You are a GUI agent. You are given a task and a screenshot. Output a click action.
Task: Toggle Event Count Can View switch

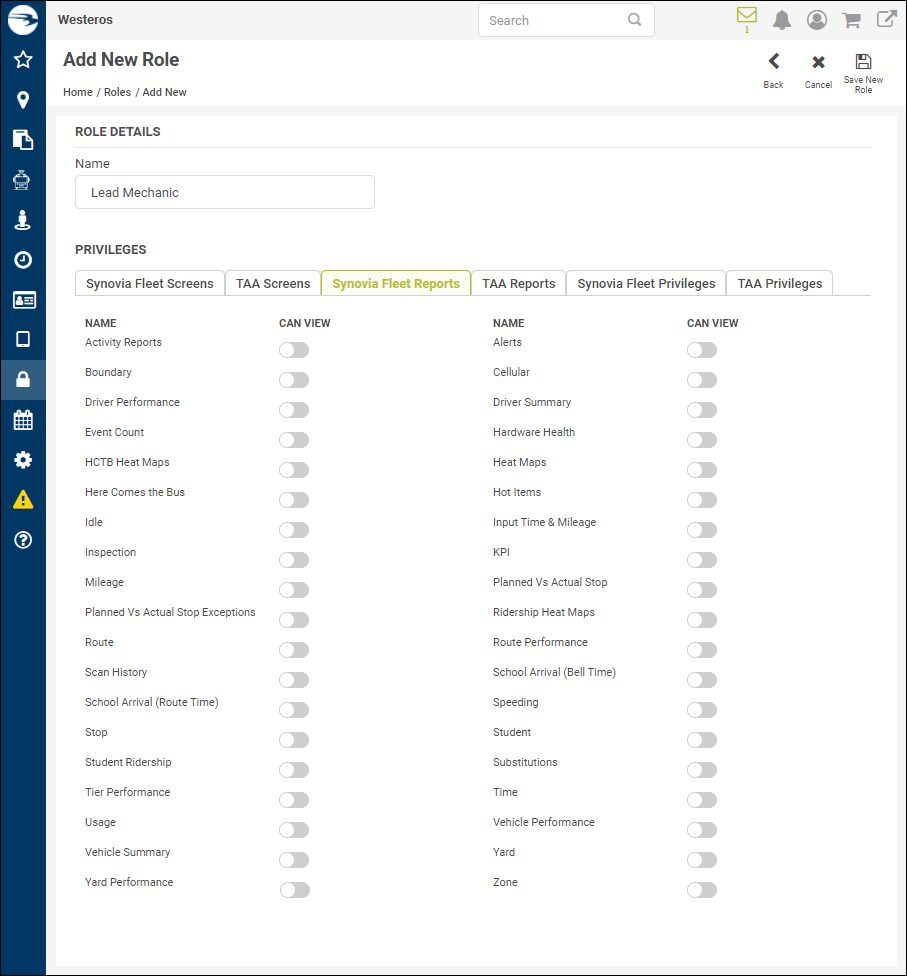point(294,440)
